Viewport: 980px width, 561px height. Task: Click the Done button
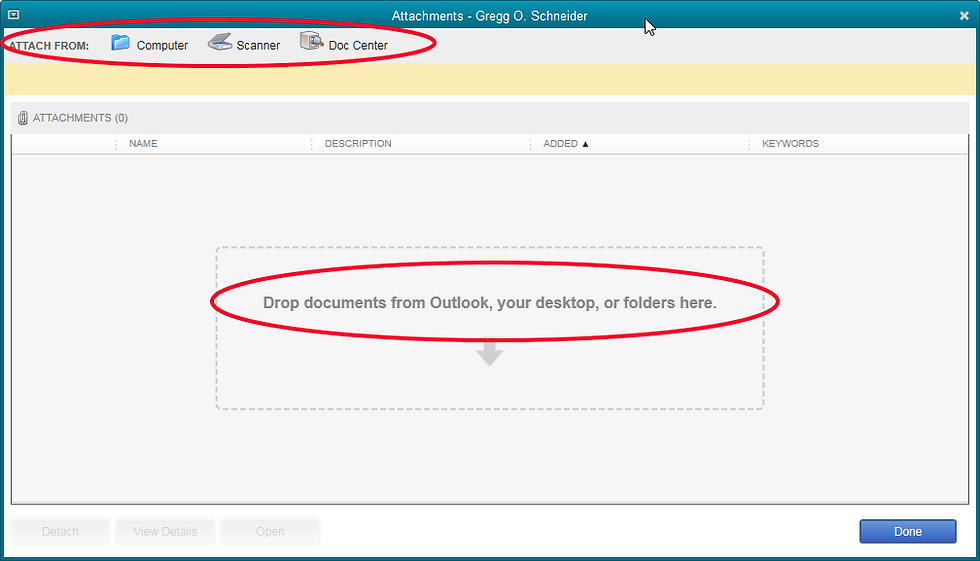(x=908, y=532)
